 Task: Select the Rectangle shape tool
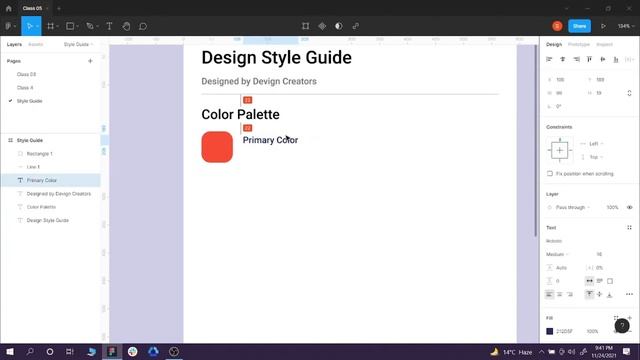(70, 26)
